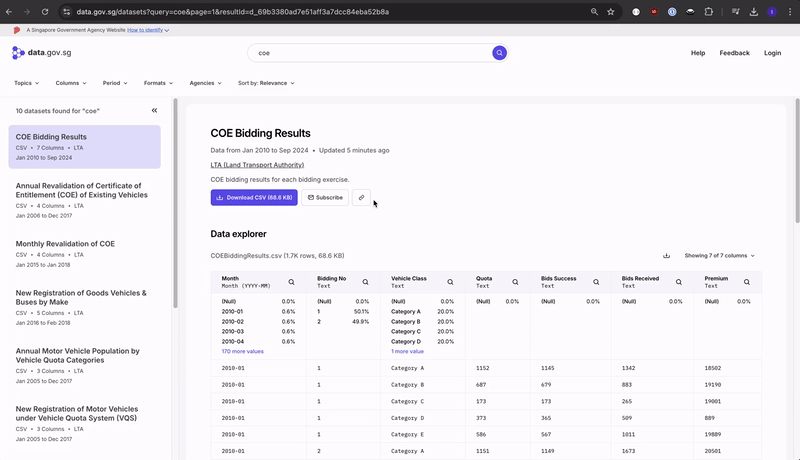Open the media control icon in toolbar
This screenshot has width=800, height=460.
pos(735,12)
